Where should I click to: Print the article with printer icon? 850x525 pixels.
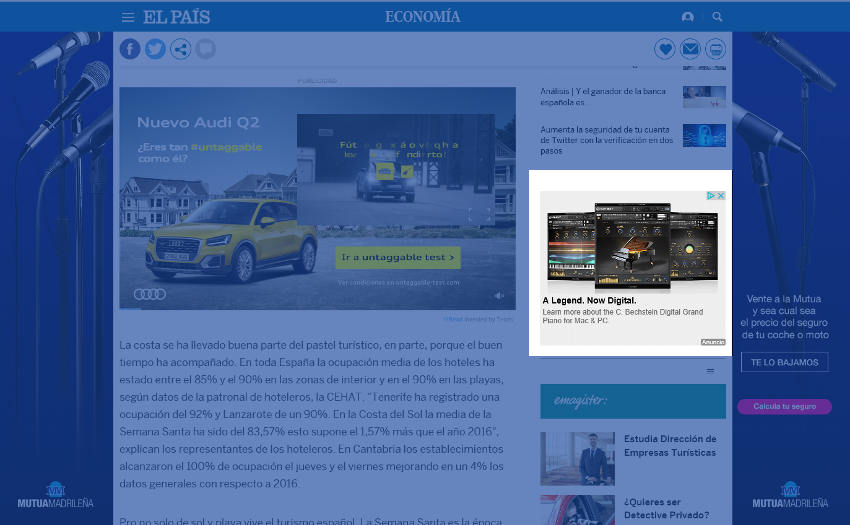(715, 49)
